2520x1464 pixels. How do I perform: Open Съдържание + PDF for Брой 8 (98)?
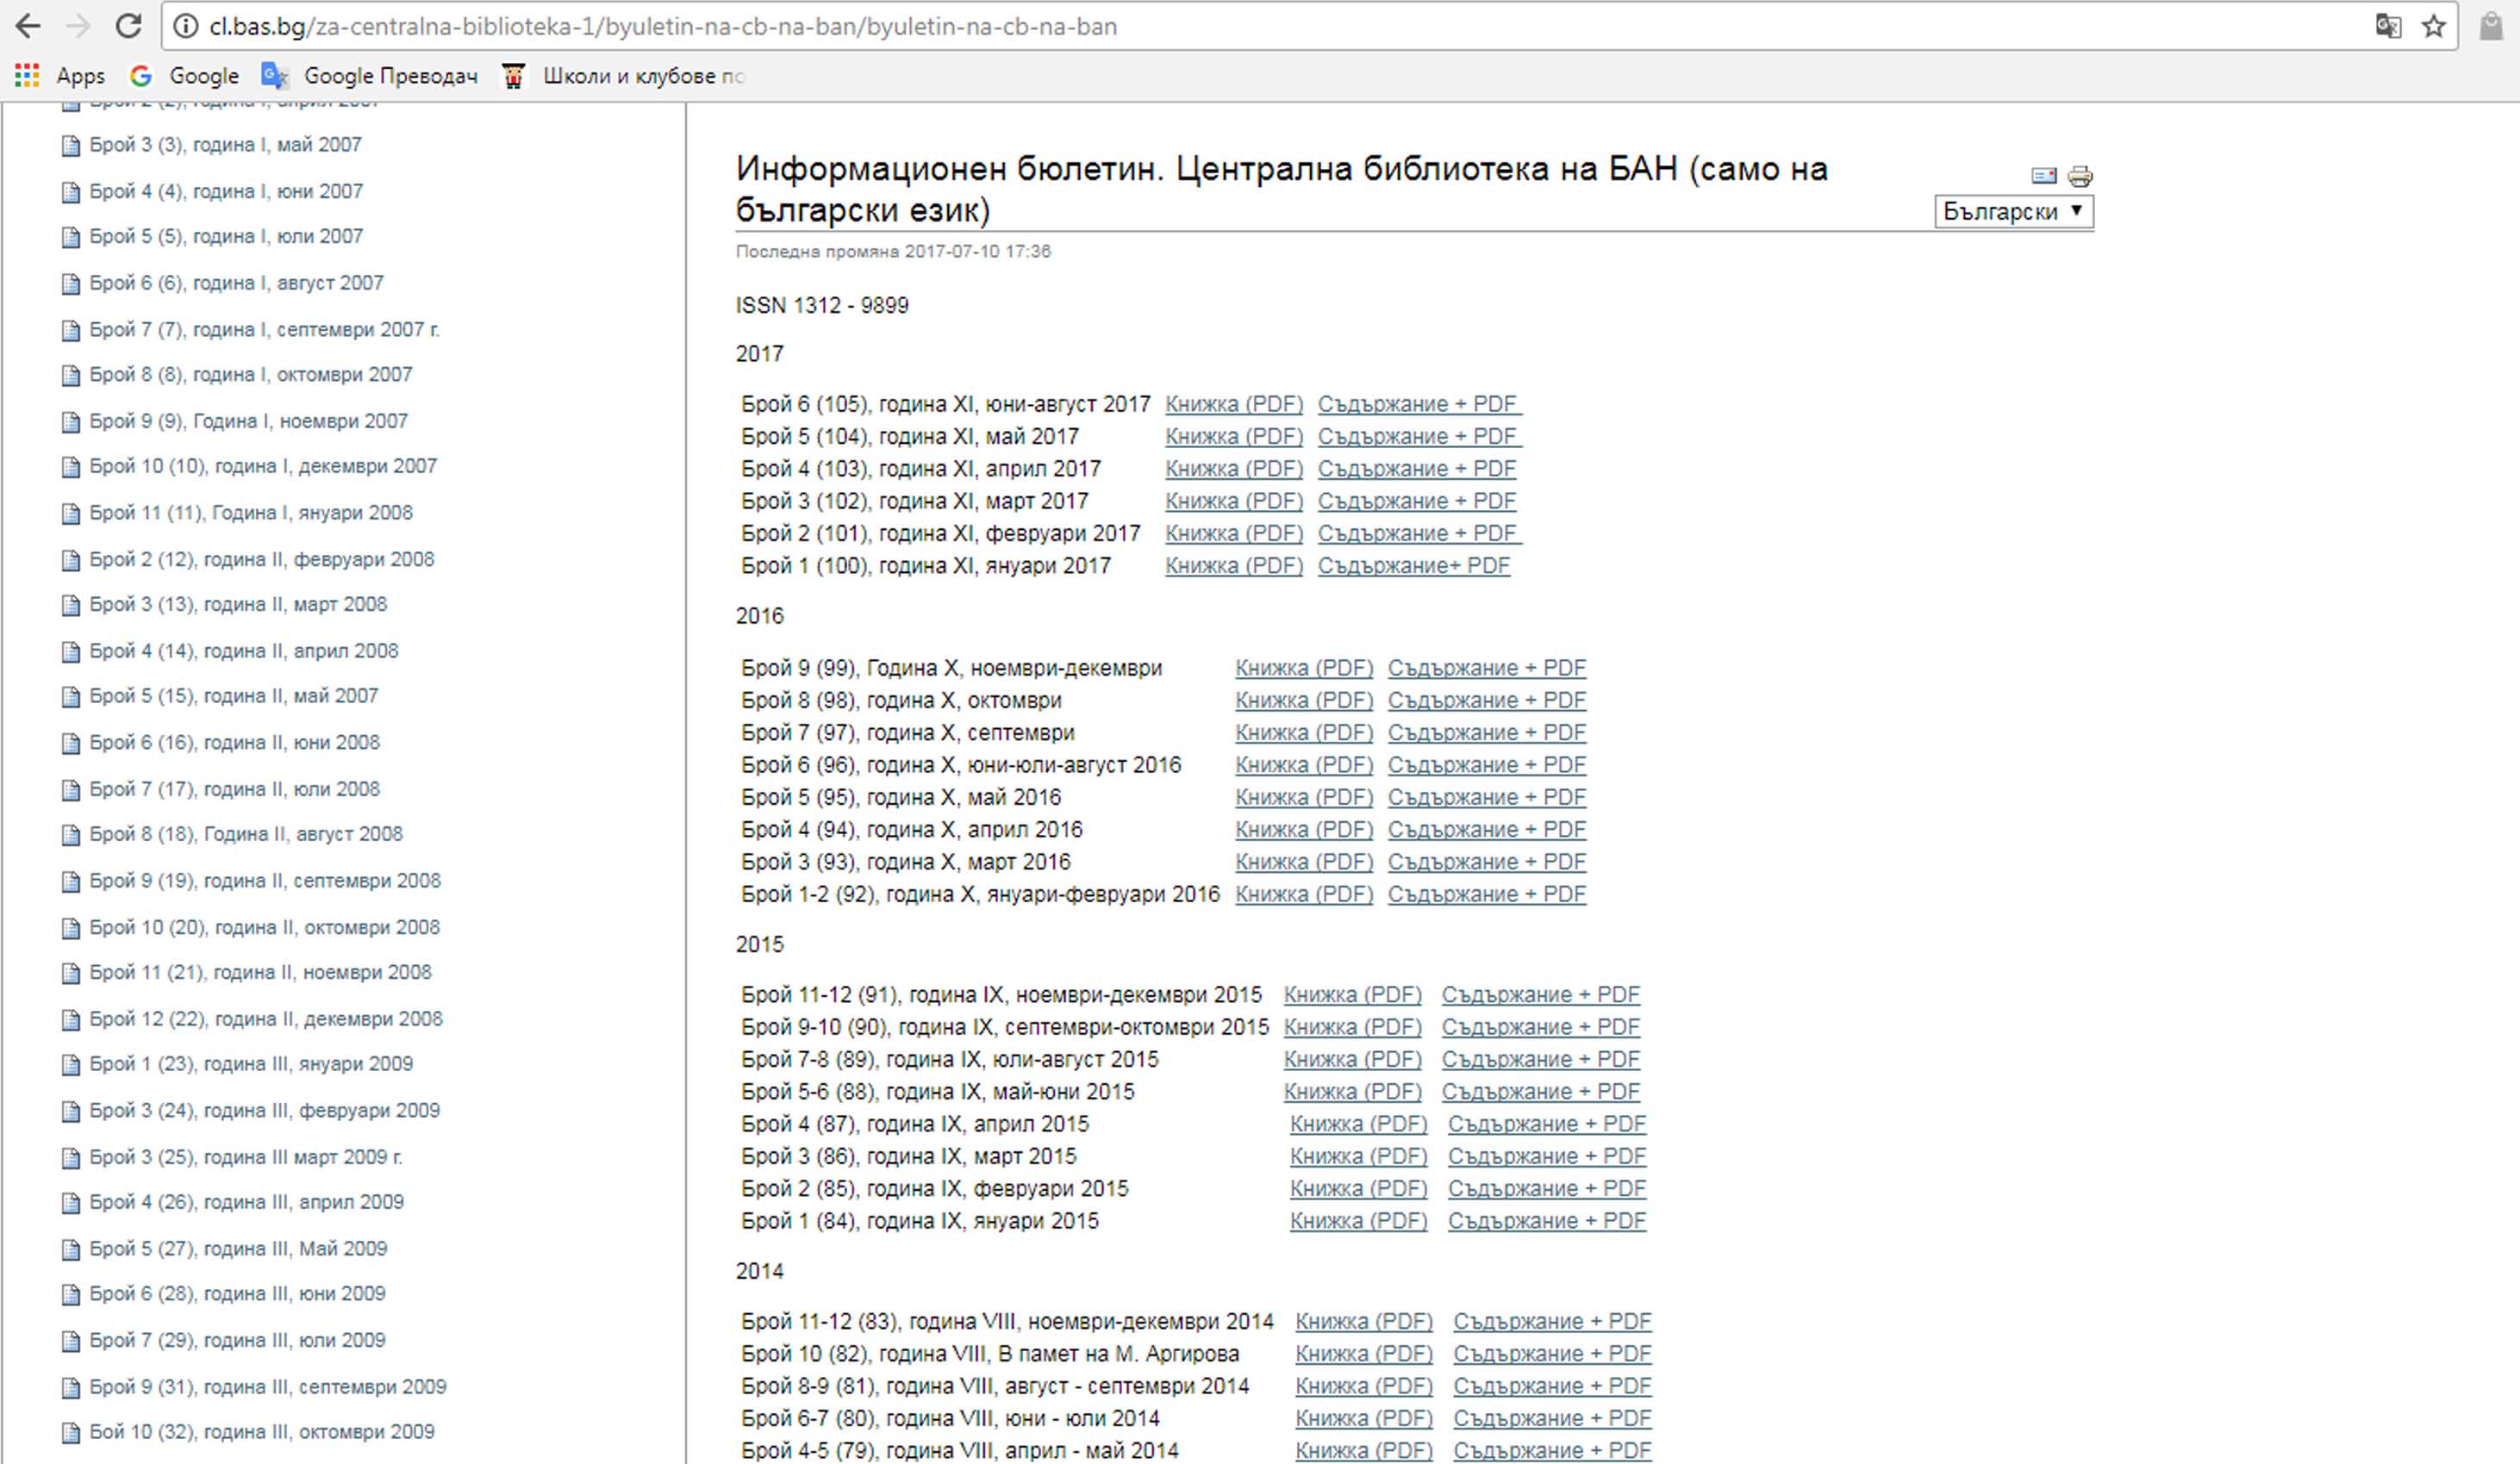coord(1487,700)
